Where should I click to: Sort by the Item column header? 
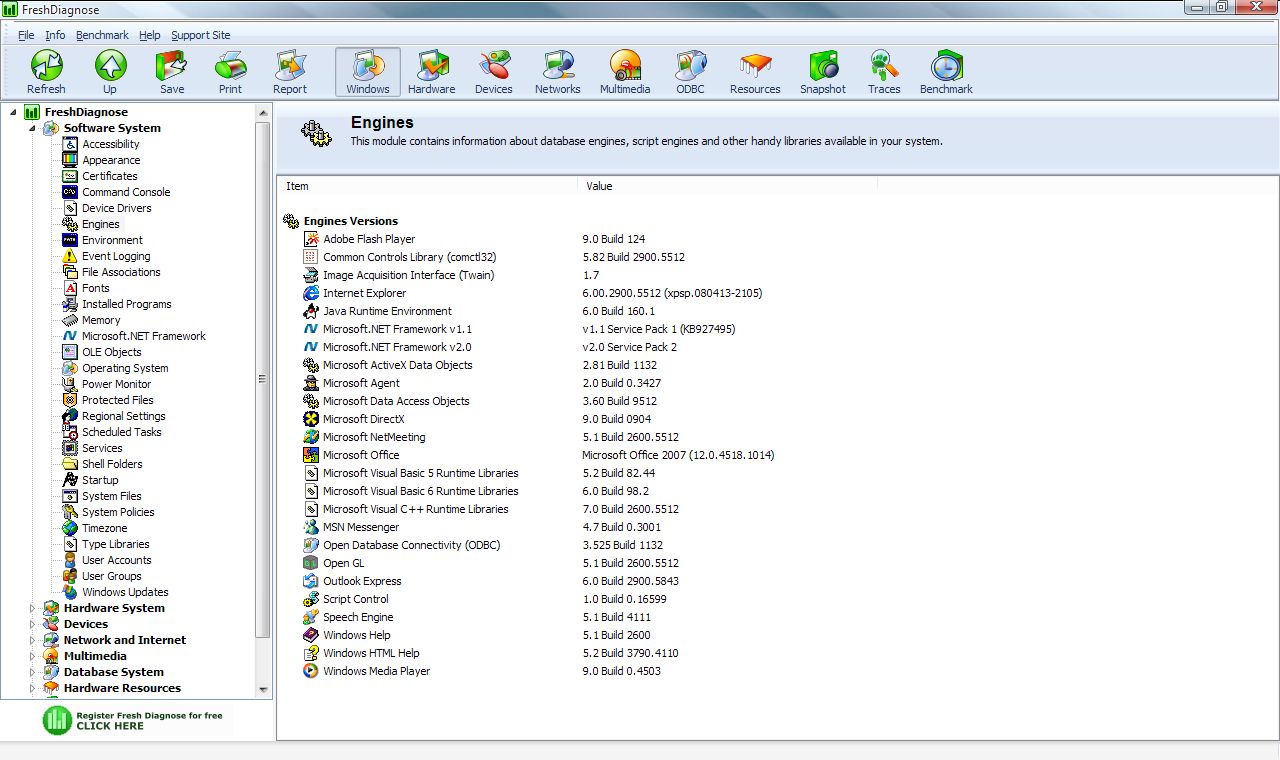coord(427,186)
